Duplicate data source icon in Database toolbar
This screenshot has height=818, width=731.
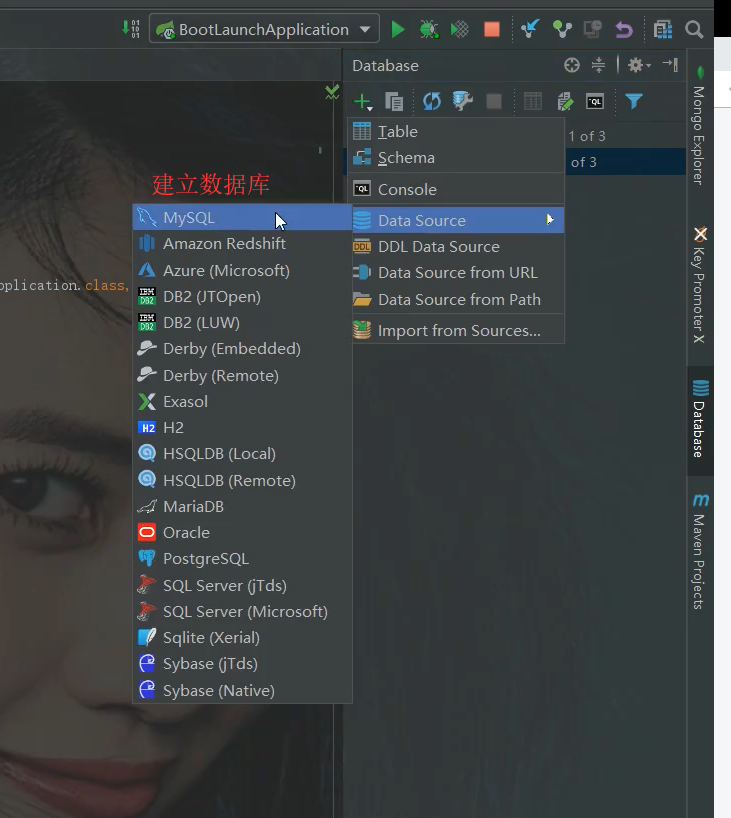(x=394, y=101)
